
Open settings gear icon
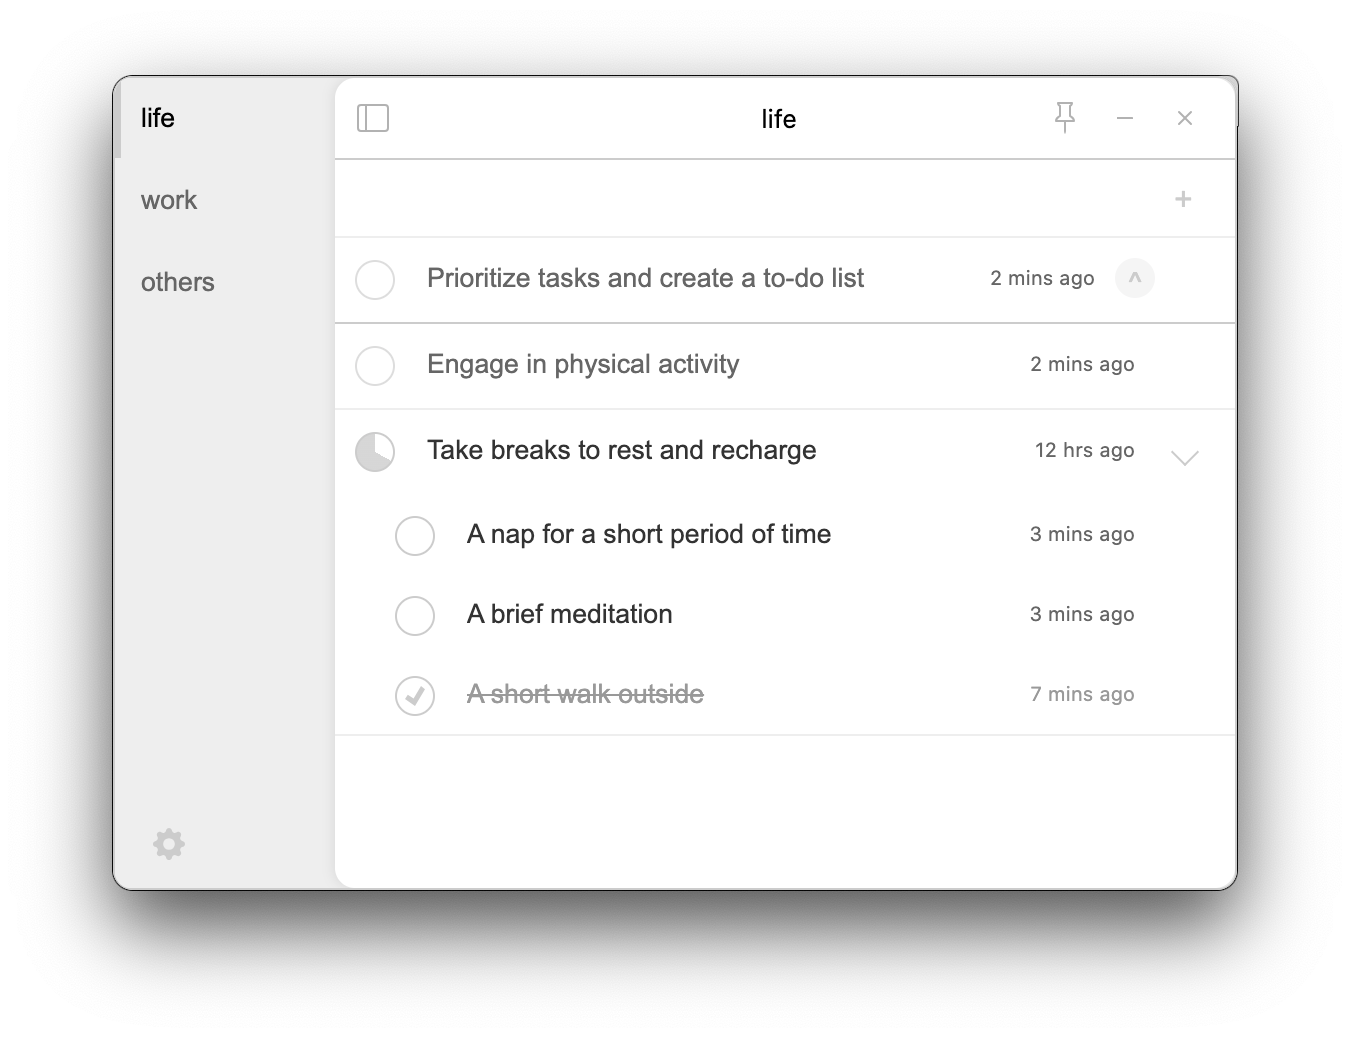pos(169,844)
